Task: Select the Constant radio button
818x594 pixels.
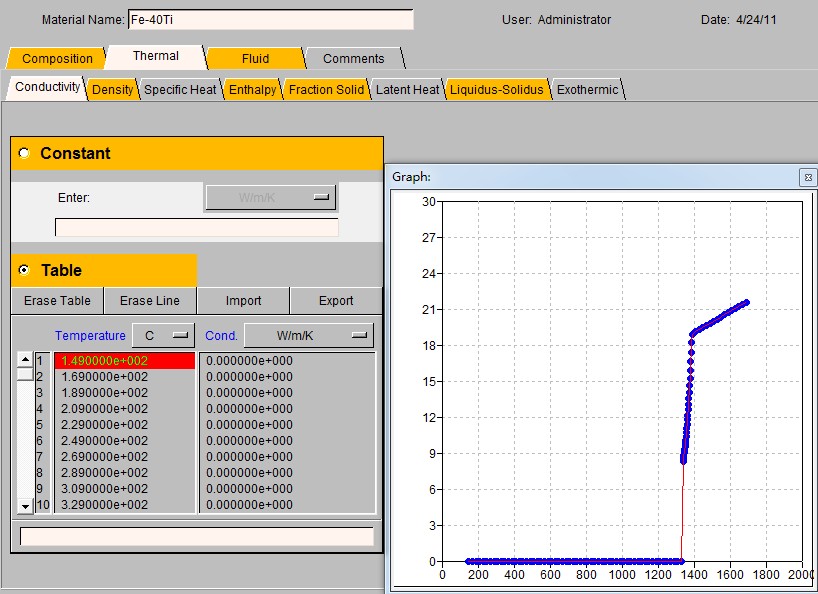Action: (x=25, y=153)
